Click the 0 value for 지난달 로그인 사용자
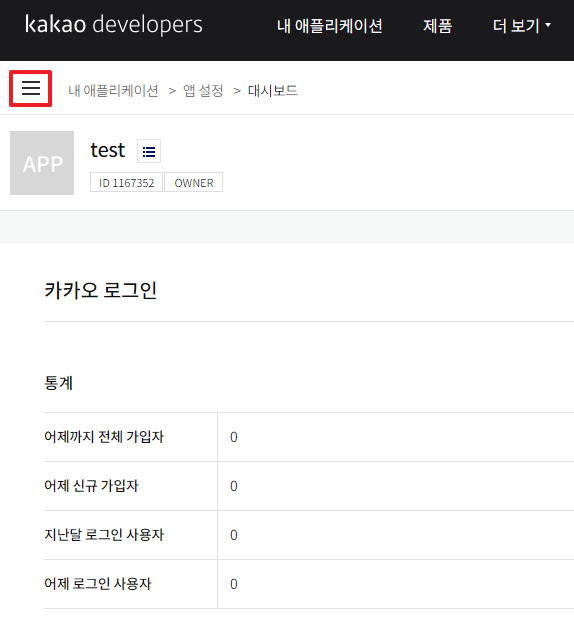 tap(234, 535)
